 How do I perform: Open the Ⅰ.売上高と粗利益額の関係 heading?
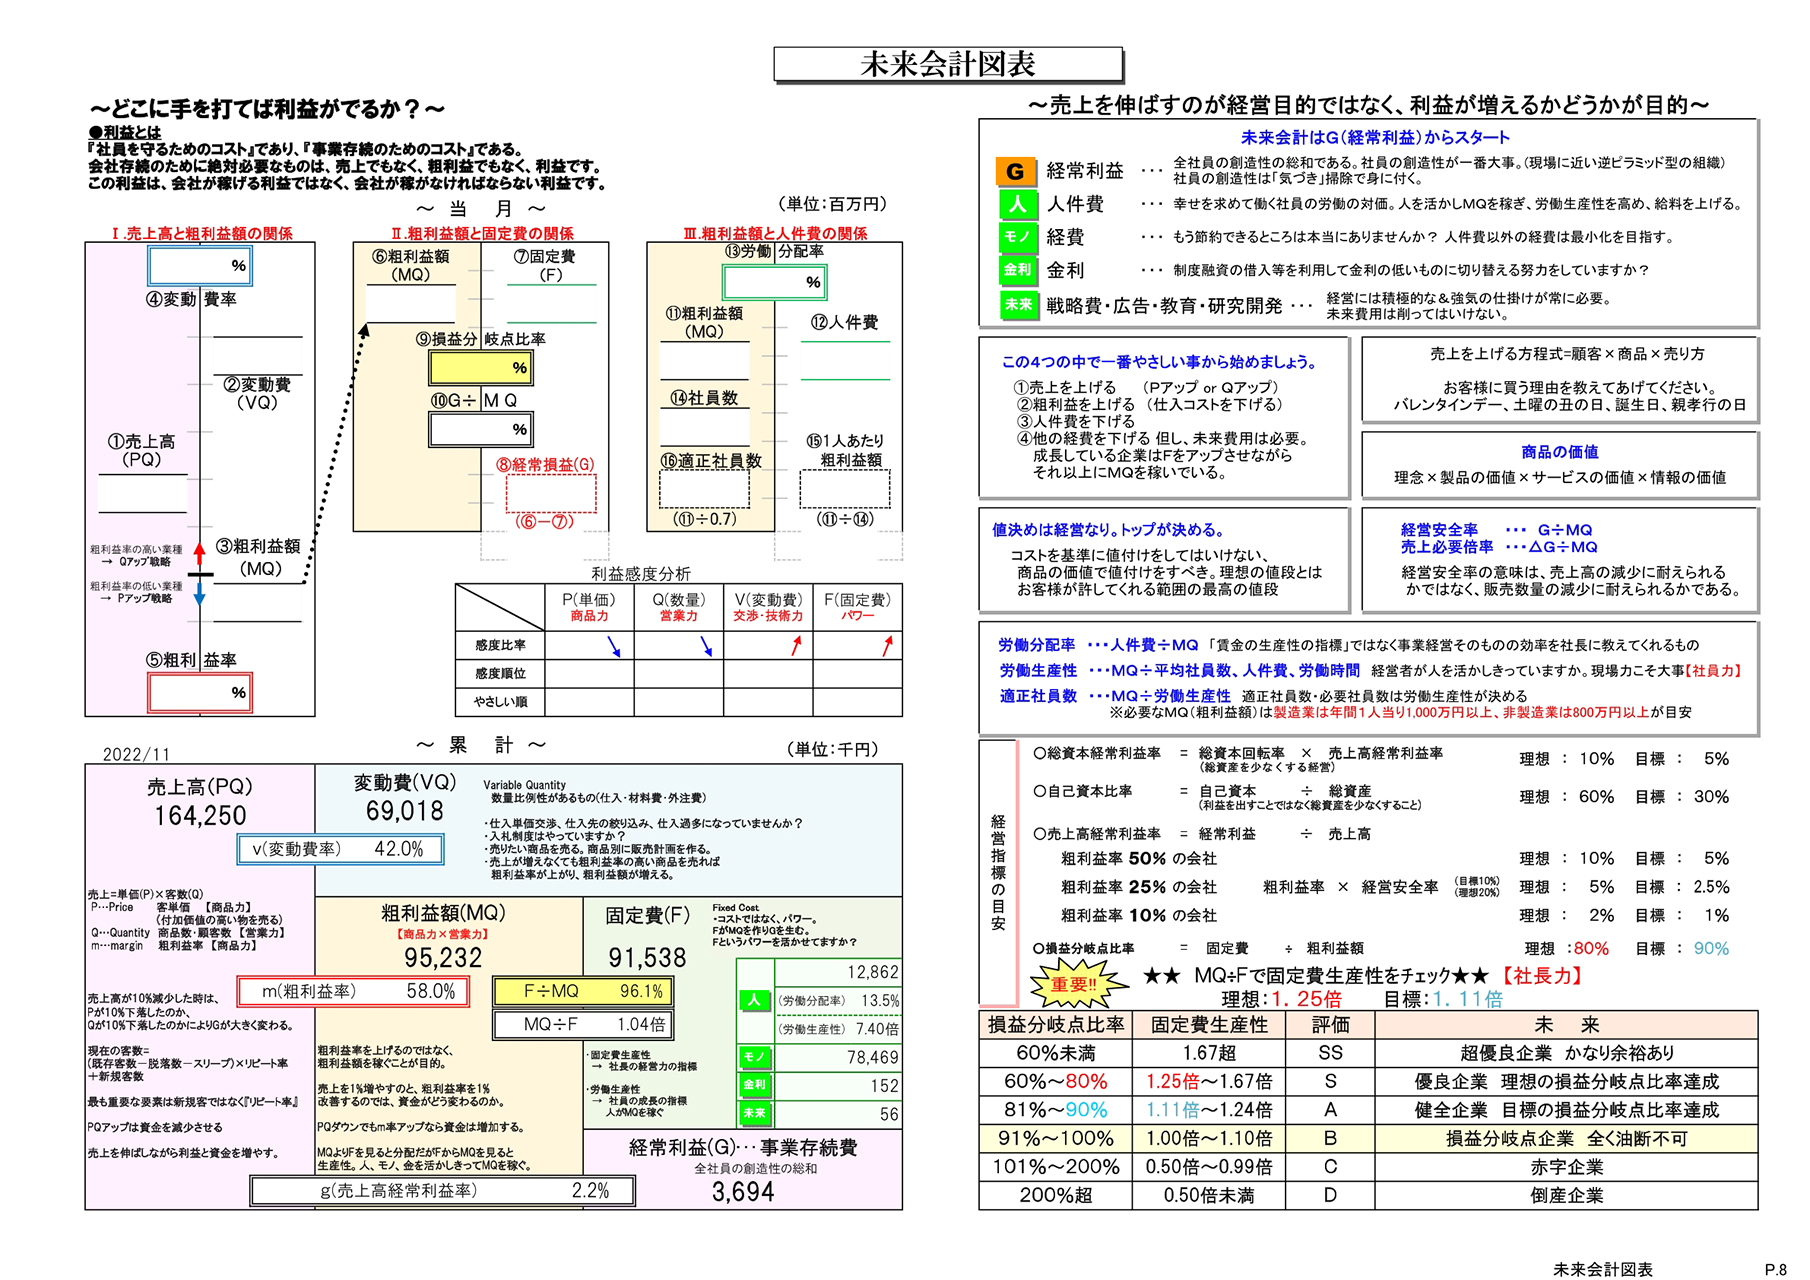pyautogui.click(x=202, y=233)
